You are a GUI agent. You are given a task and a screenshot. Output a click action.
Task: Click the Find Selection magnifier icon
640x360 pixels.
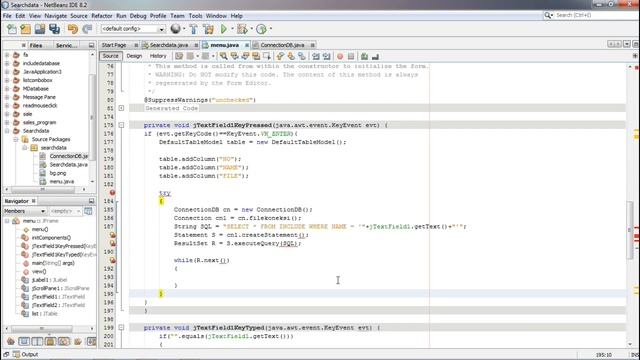224,56
